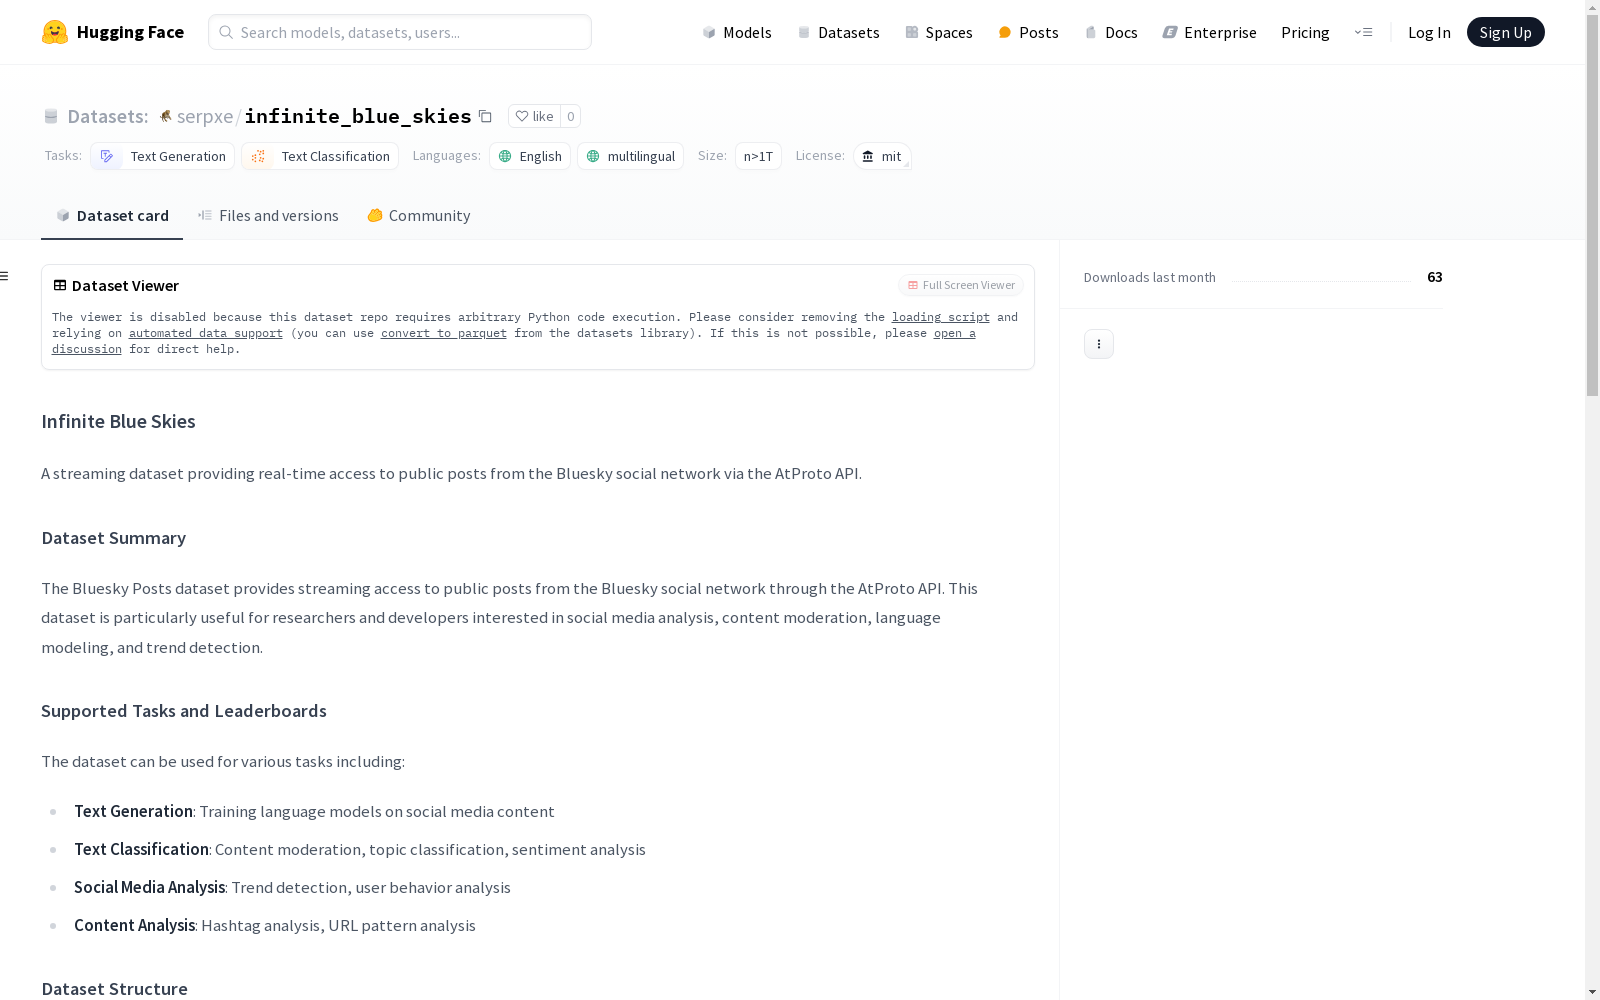1600x1000 pixels.
Task: Go to Posts in the top navigation
Action: (1029, 32)
